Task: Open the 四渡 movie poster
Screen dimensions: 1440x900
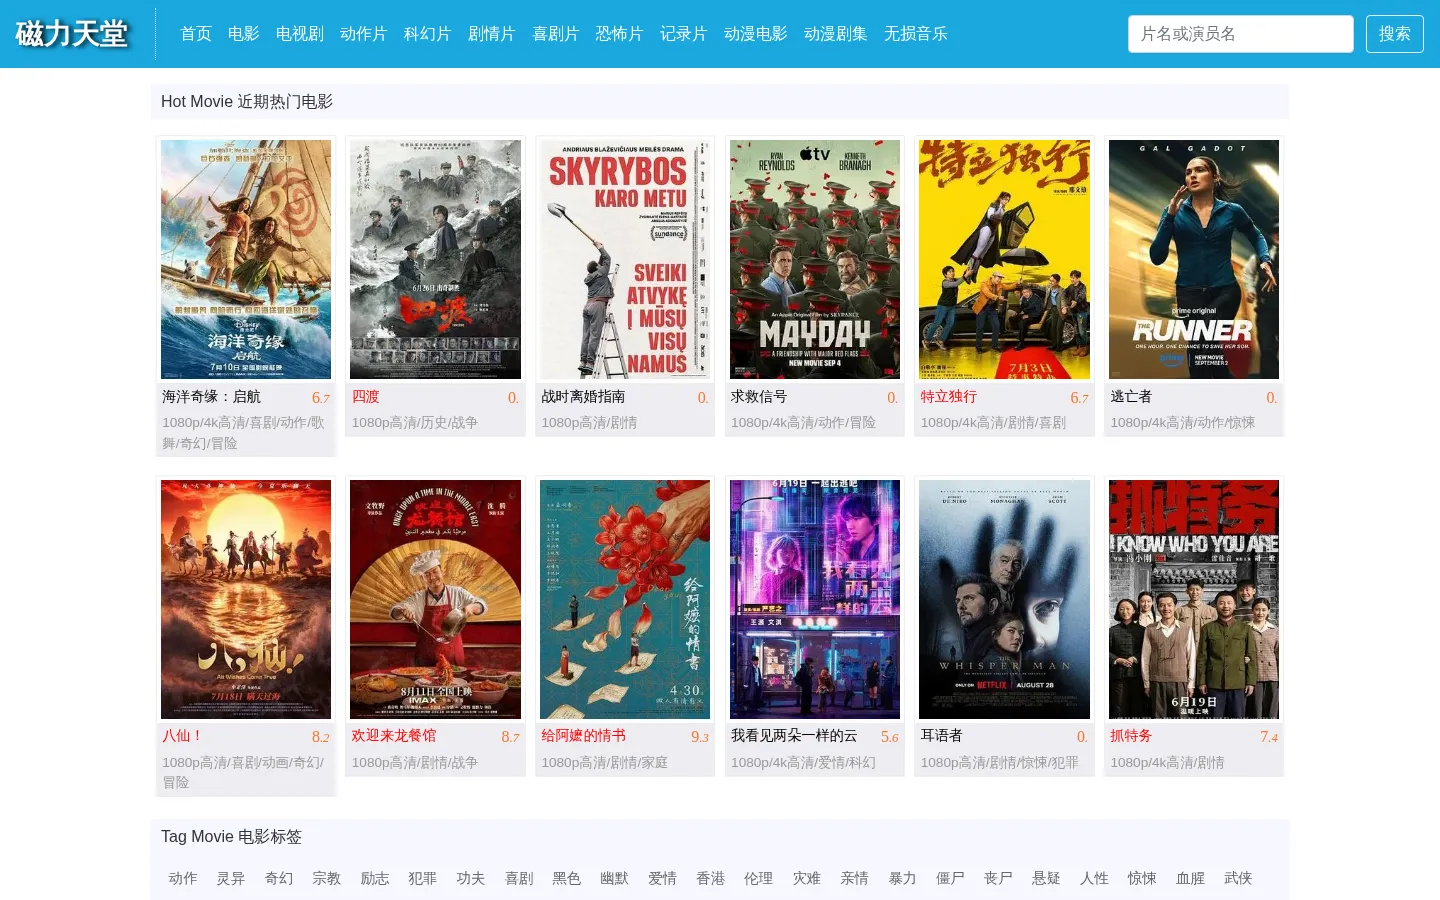Action: pos(436,259)
